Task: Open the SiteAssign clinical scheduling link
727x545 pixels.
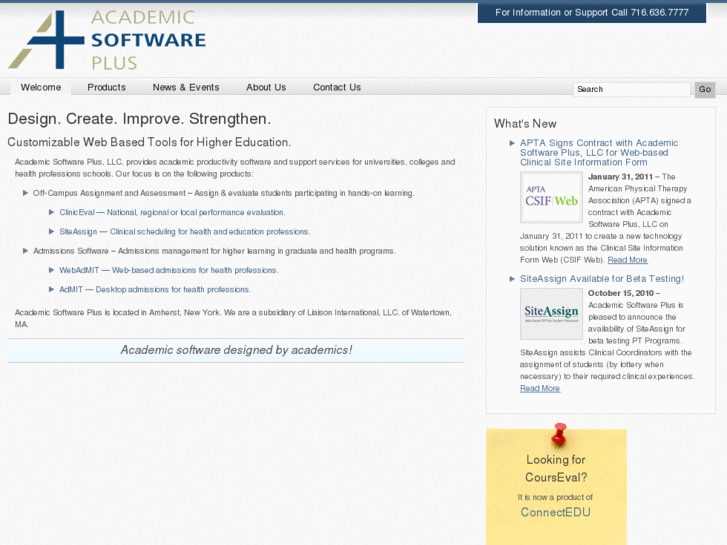Action: [185, 231]
